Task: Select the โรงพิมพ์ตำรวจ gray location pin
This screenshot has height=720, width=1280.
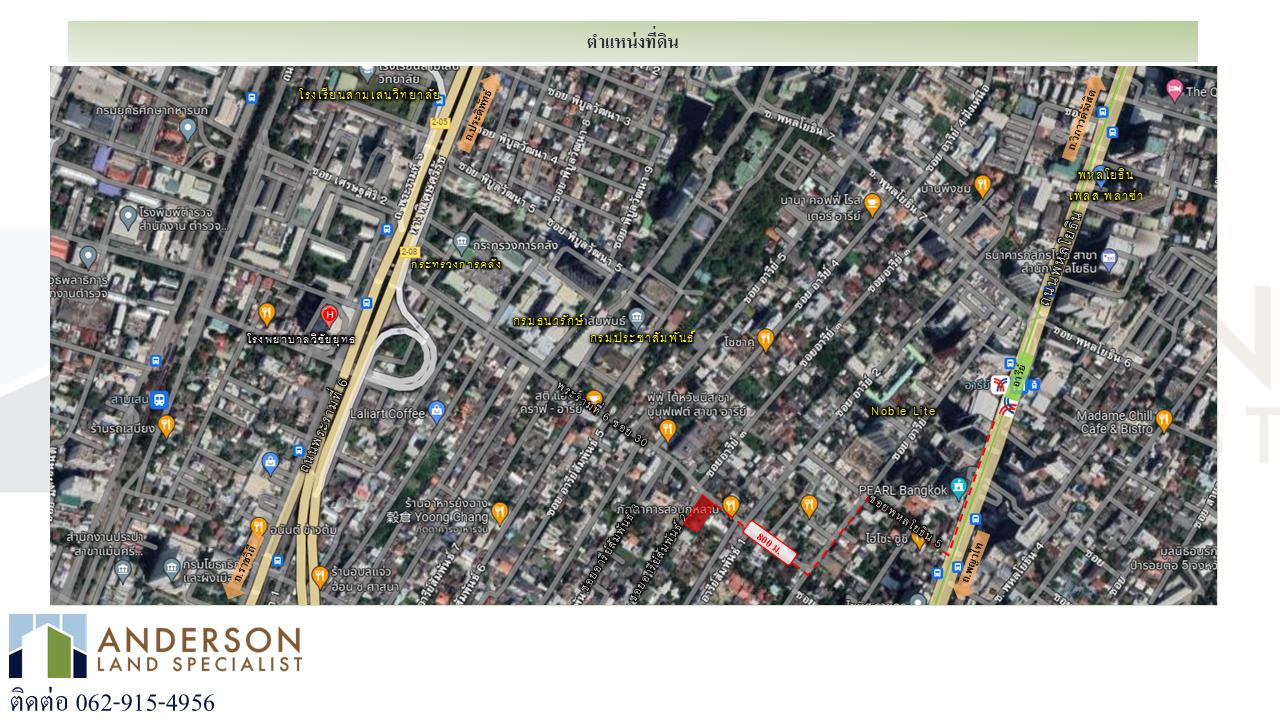Action: [128, 216]
